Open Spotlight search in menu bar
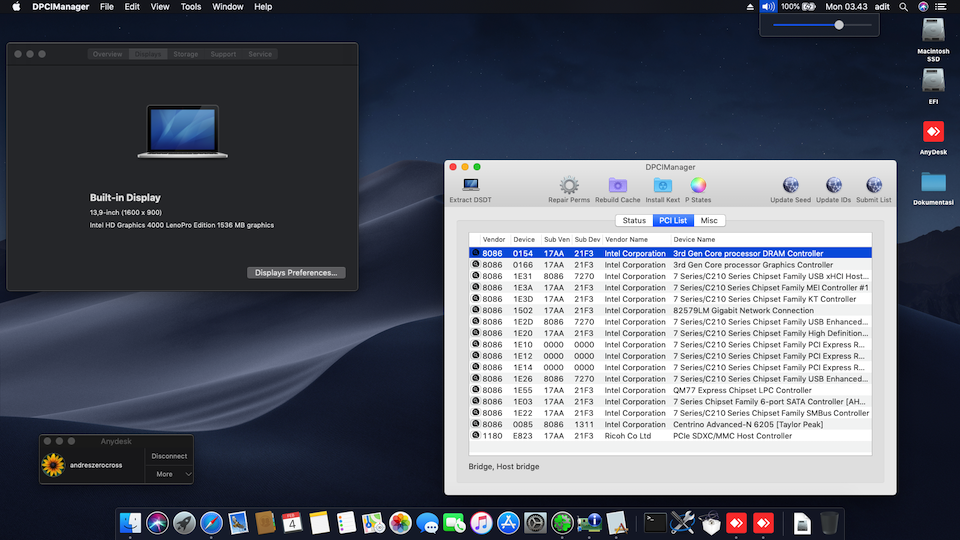 coord(903,7)
